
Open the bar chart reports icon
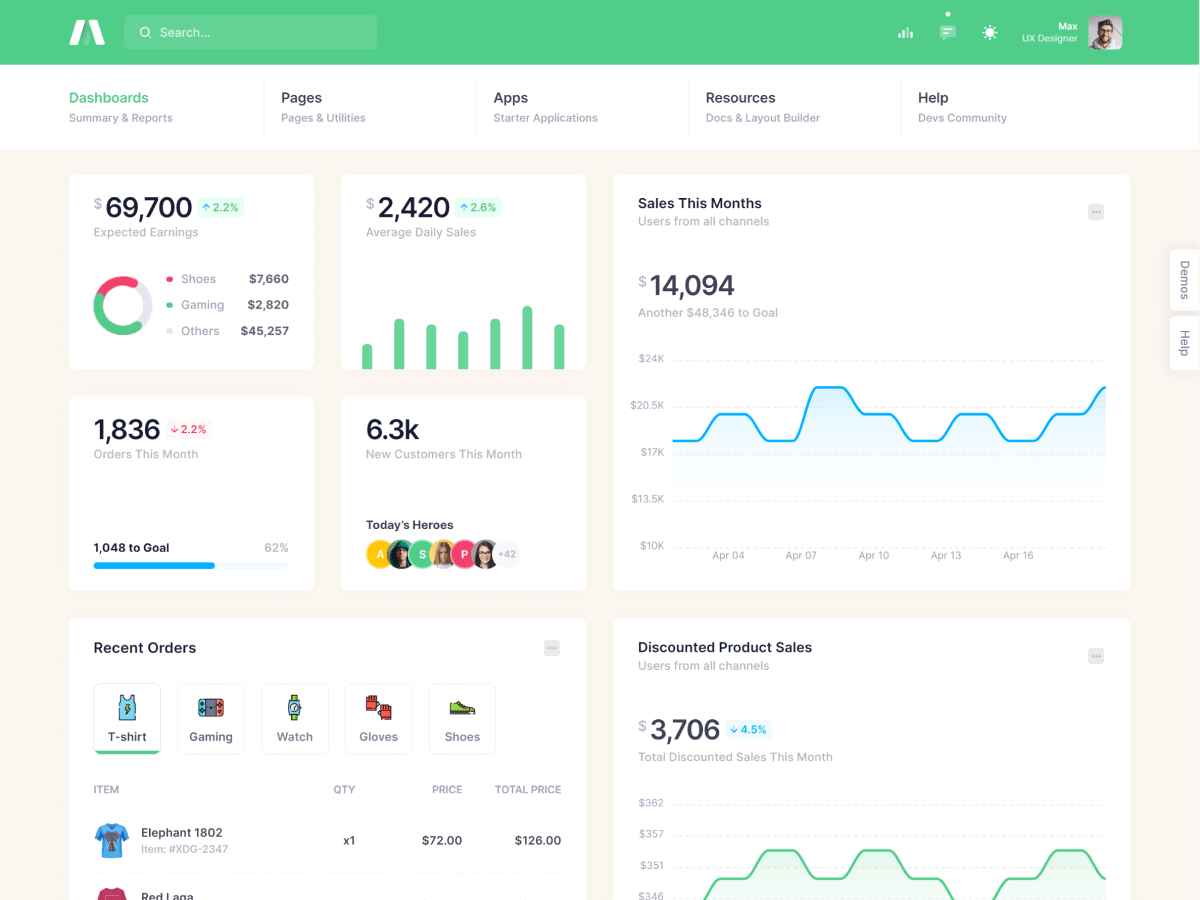pos(905,32)
